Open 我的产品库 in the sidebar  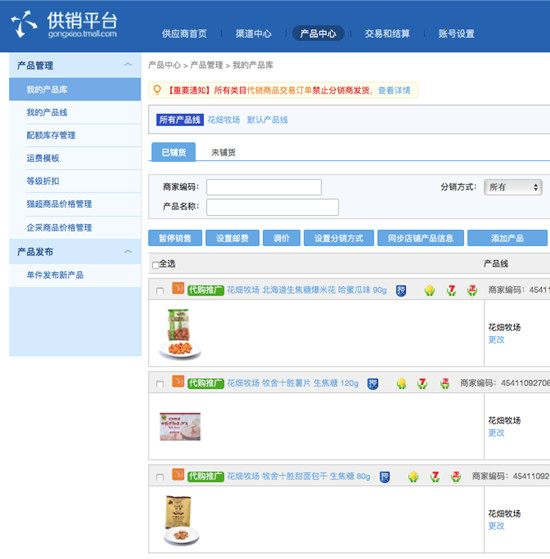(x=75, y=89)
